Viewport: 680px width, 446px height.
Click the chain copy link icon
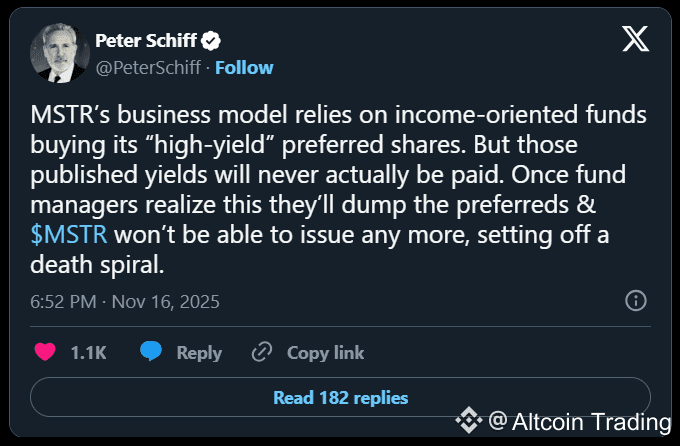(263, 352)
